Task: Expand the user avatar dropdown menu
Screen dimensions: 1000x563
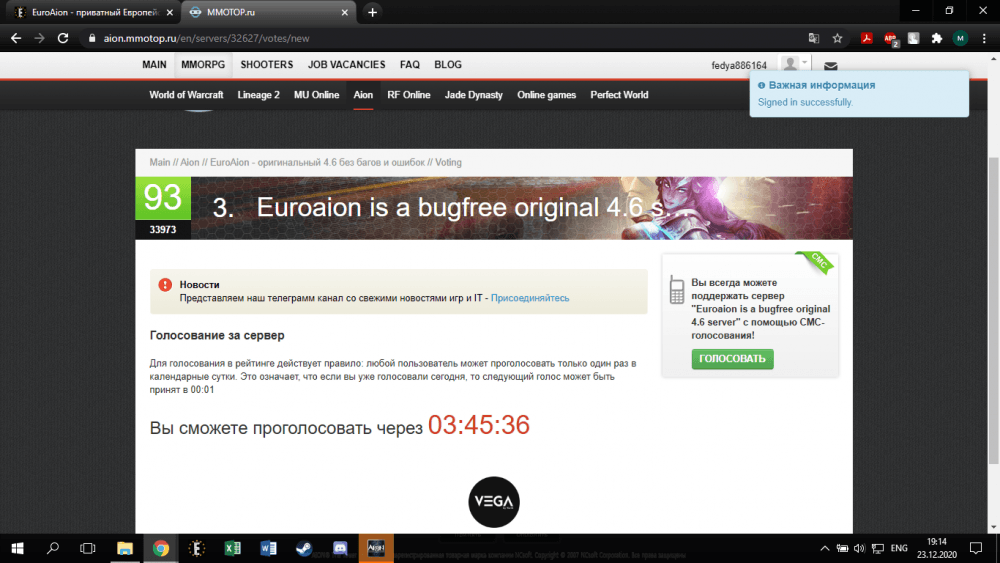Action: [795, 64]
